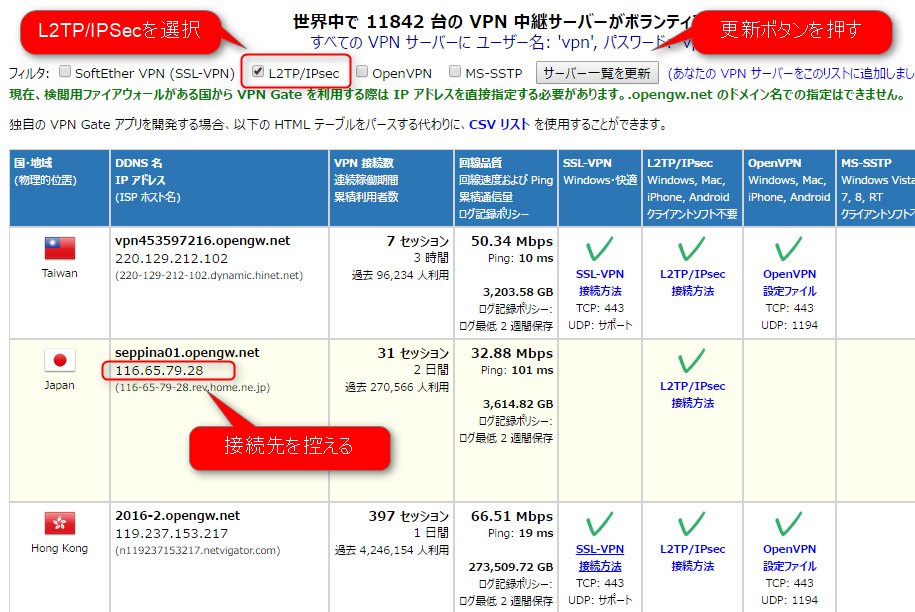
Task: Click the 273,509.72 GB traffic value
Action: (x=511, y=567)
